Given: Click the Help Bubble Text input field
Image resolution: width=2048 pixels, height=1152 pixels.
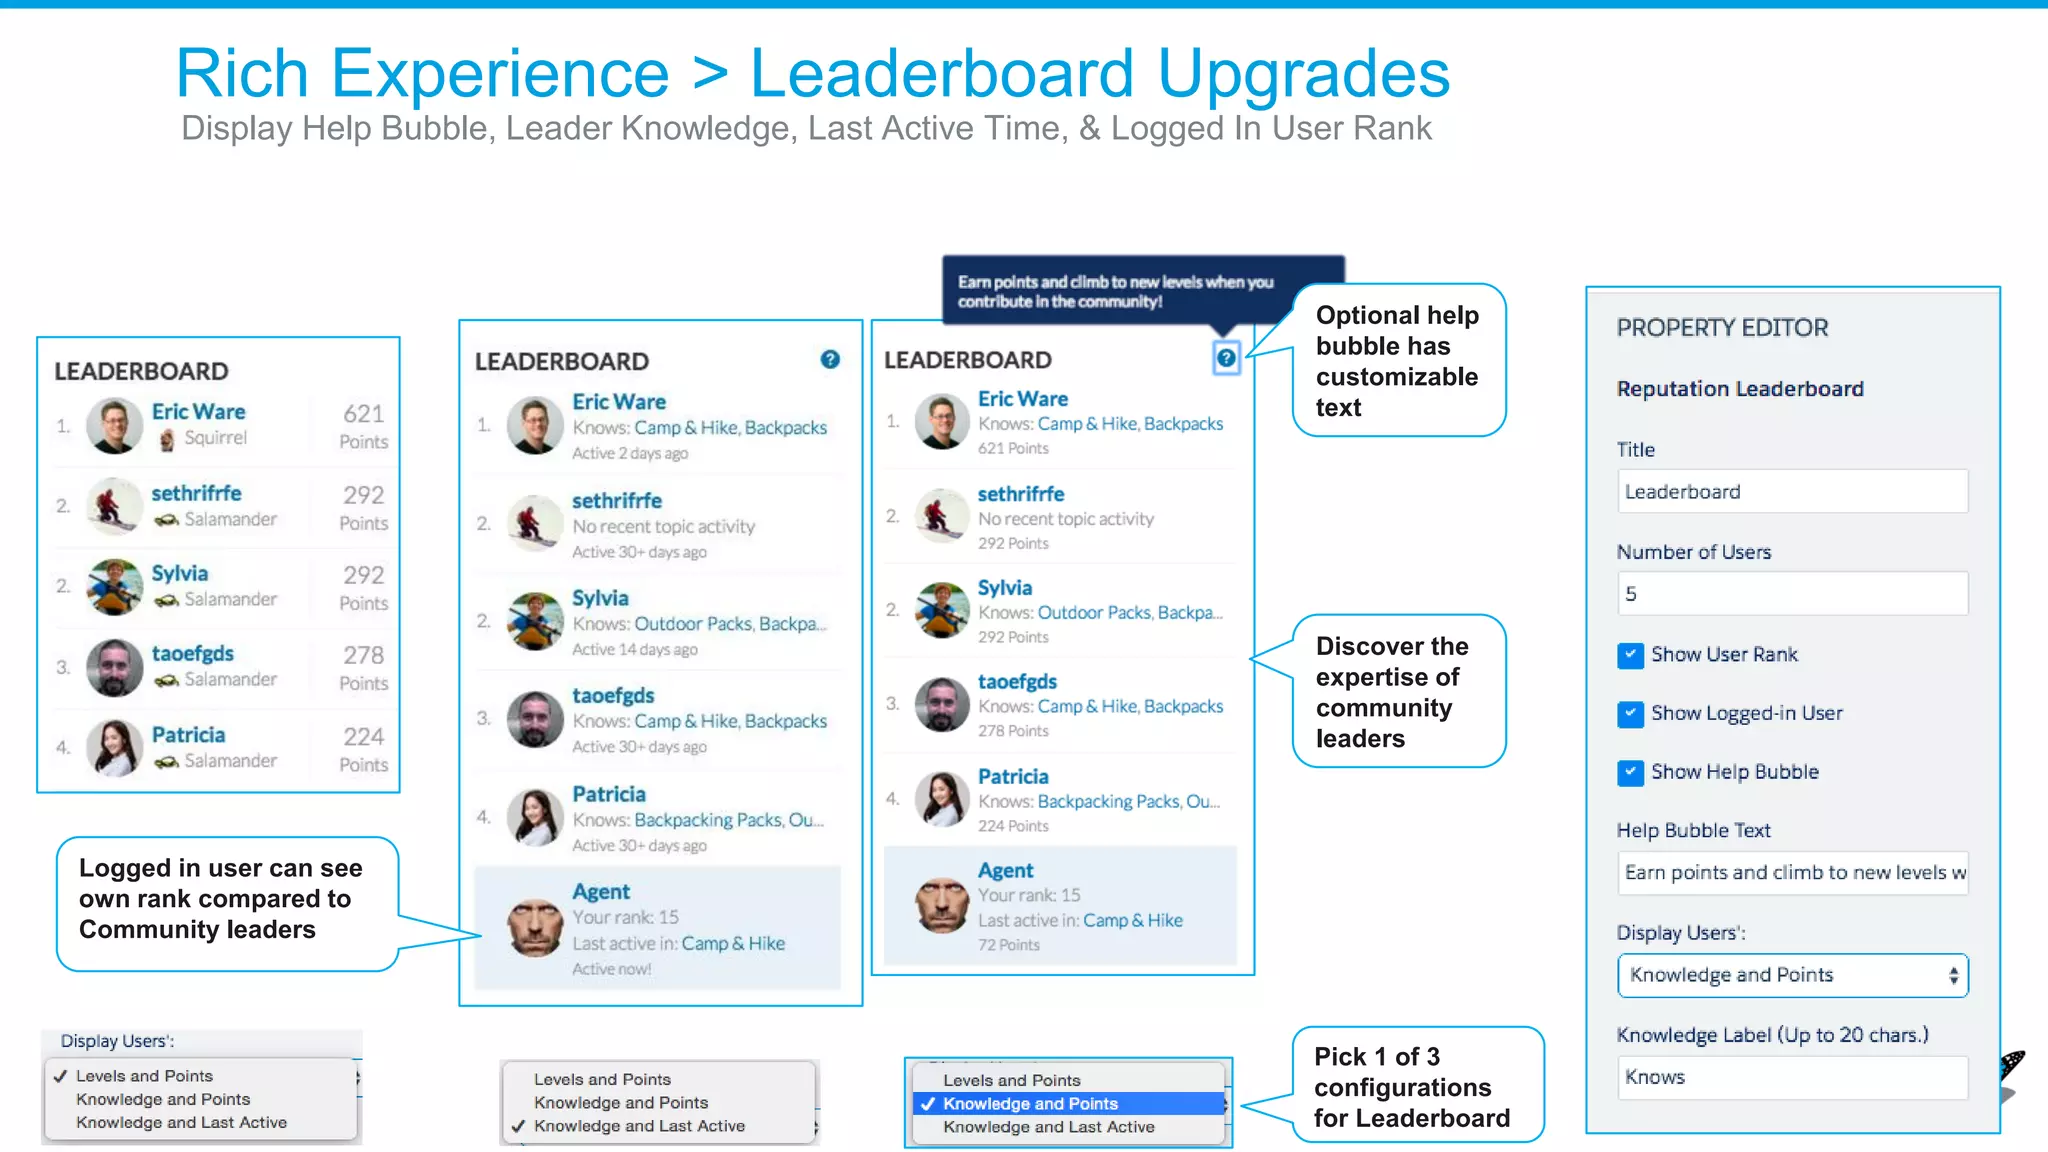Looking at the screenshot, I should tap(1793, 873).
